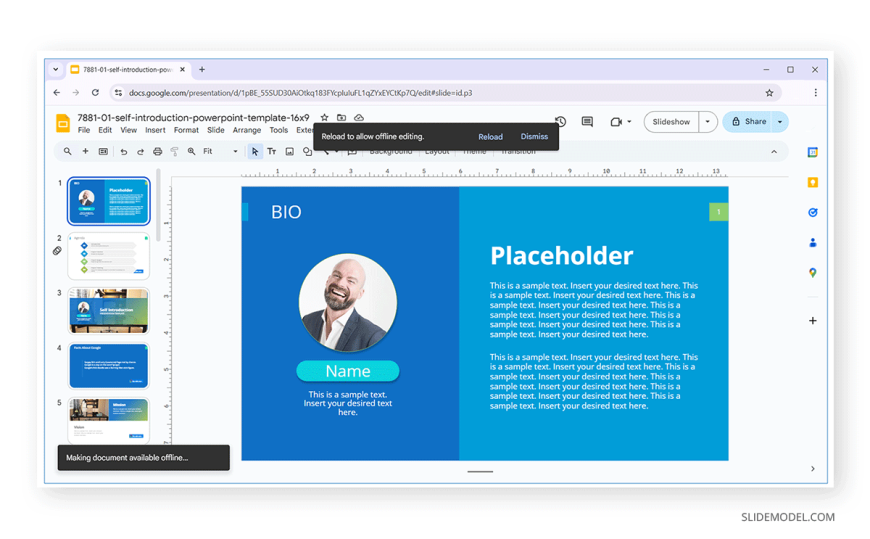Select the Paint format roller icon
The height and width of the screenshot is (539, 870).
[174, 152]
